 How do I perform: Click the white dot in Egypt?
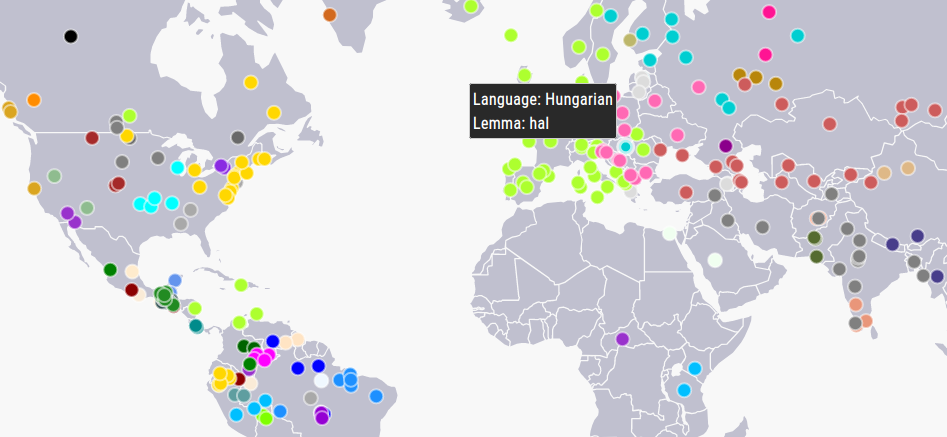pos(669,233)
